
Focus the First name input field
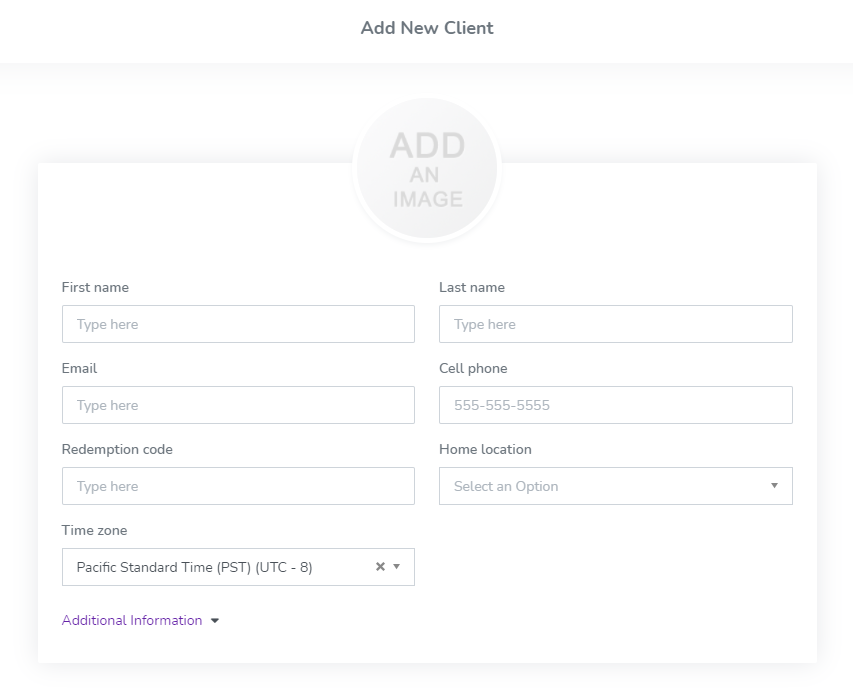click(x=238, y=324)
